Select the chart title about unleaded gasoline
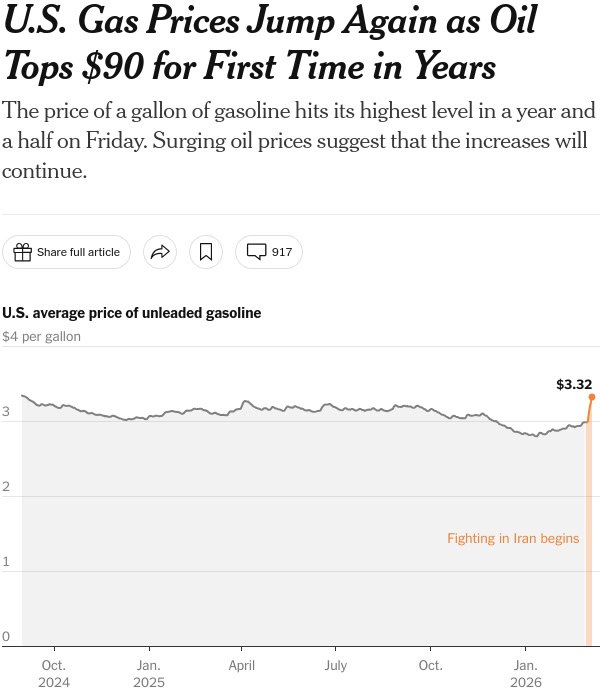Viewport: 600px width, 690px height. click(132, 313)
